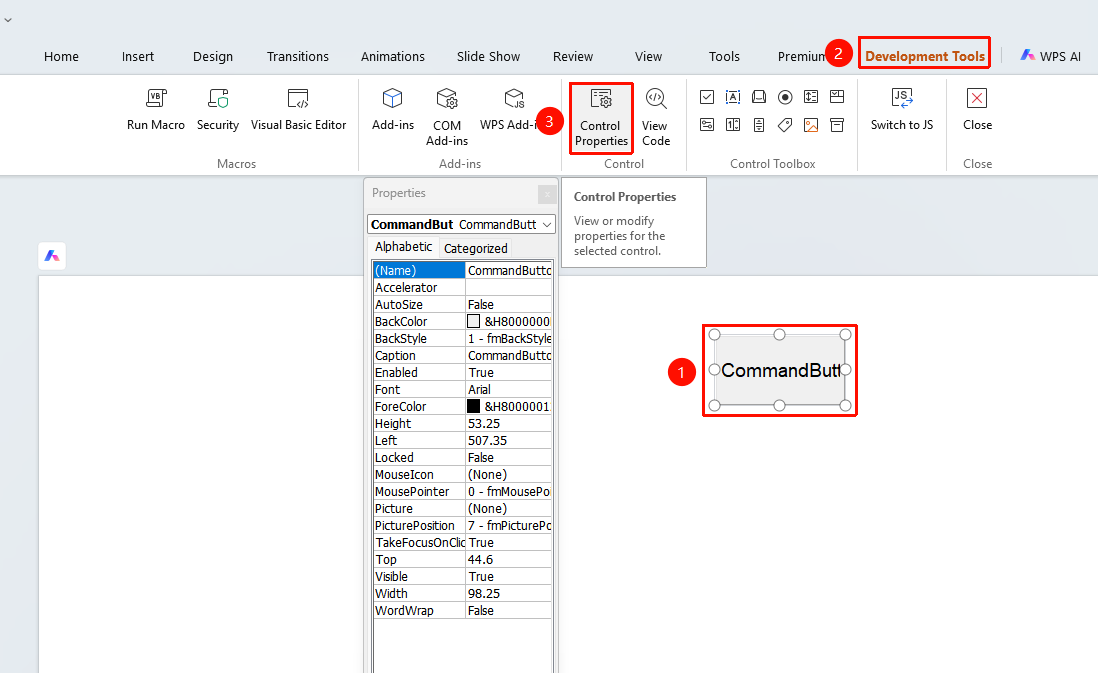1098x673 pixels.
Task: Insert a Label control from toolbox
Action: click(785, 125)
